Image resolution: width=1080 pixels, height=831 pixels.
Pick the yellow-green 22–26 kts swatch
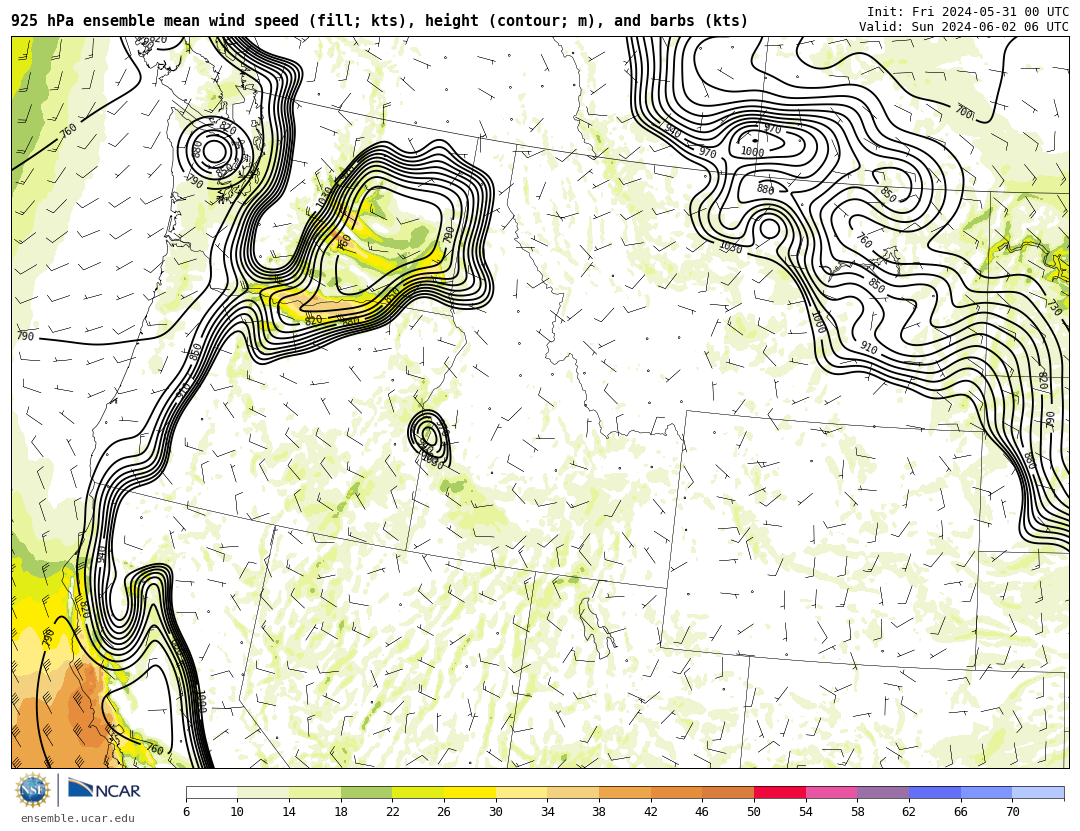(418, 792)
